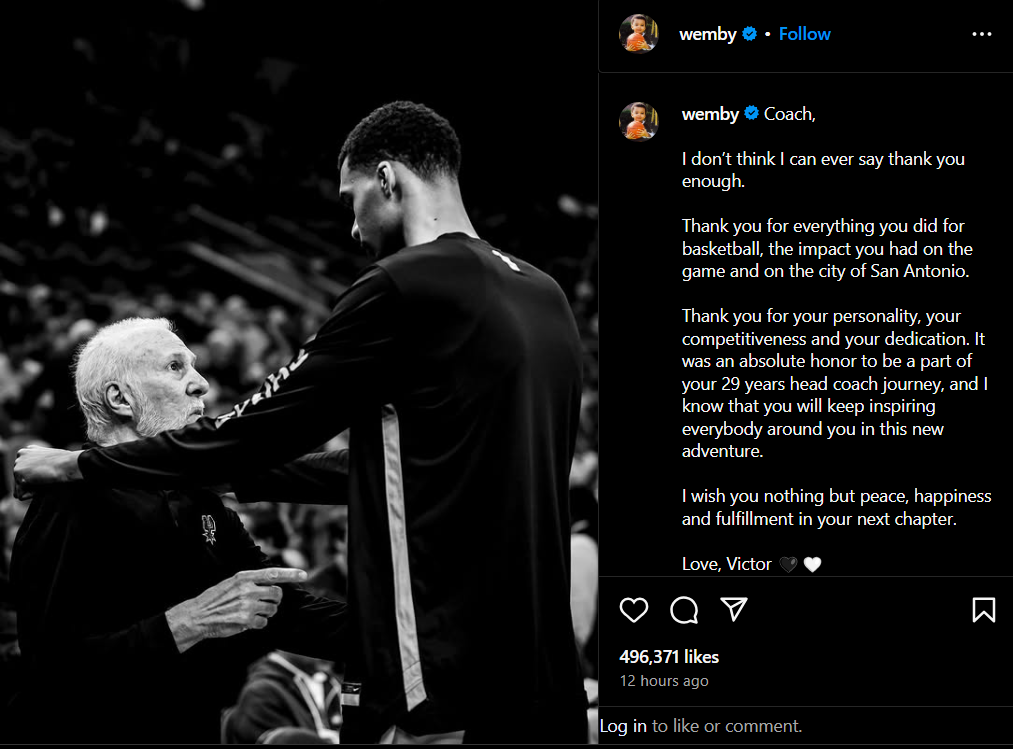Open the three-dot more options menu

point(981,34)
